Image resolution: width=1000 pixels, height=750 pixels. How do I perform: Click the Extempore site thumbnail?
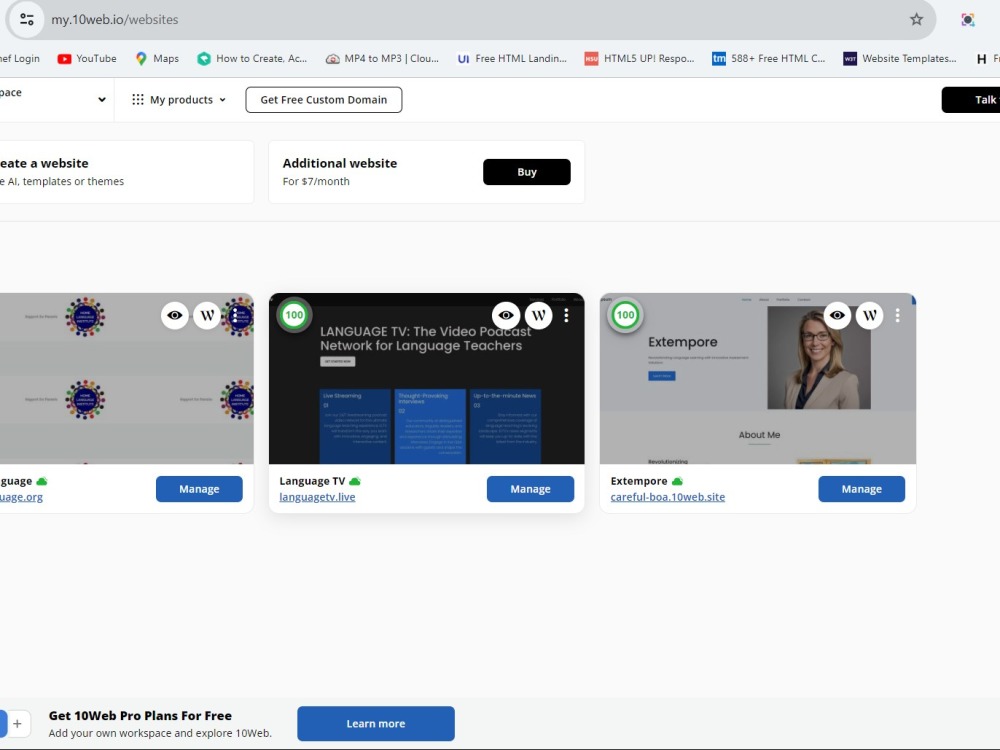point(758,379)
